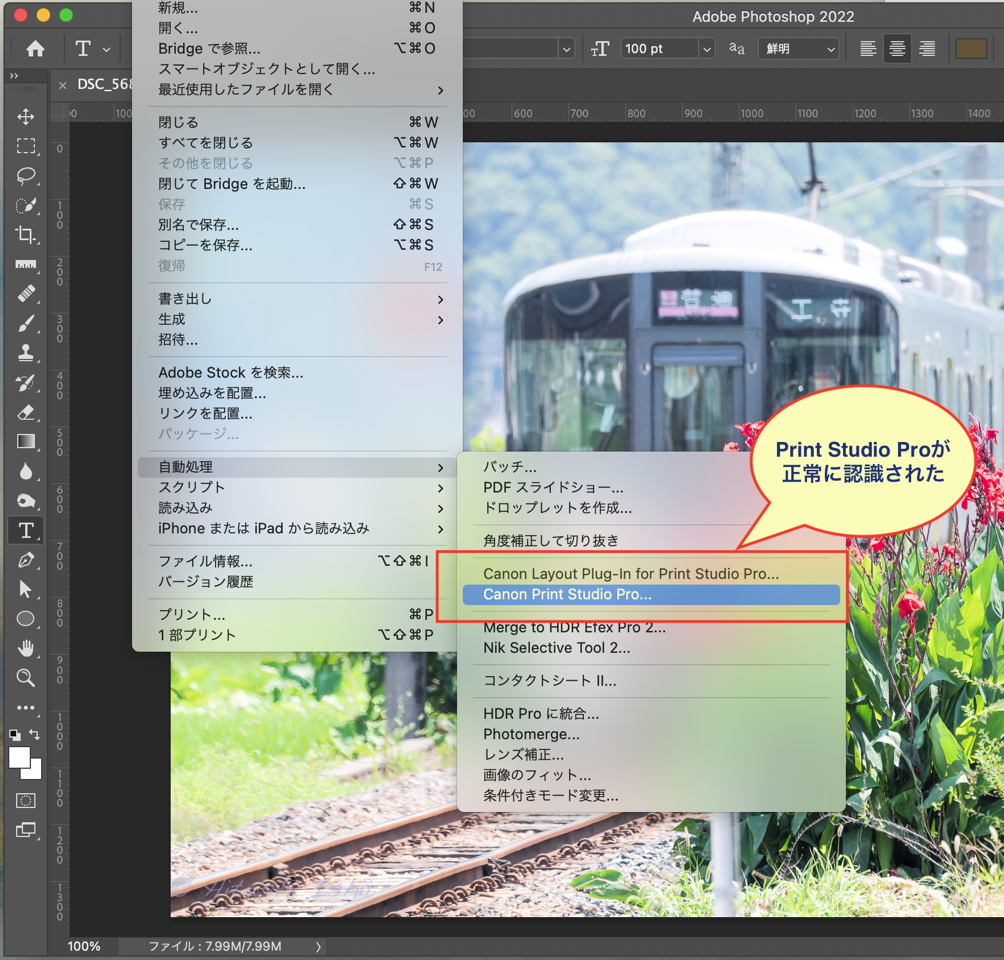Open the font size dropdown
This screenshot has height=960, width=1004.
point(706,49)
